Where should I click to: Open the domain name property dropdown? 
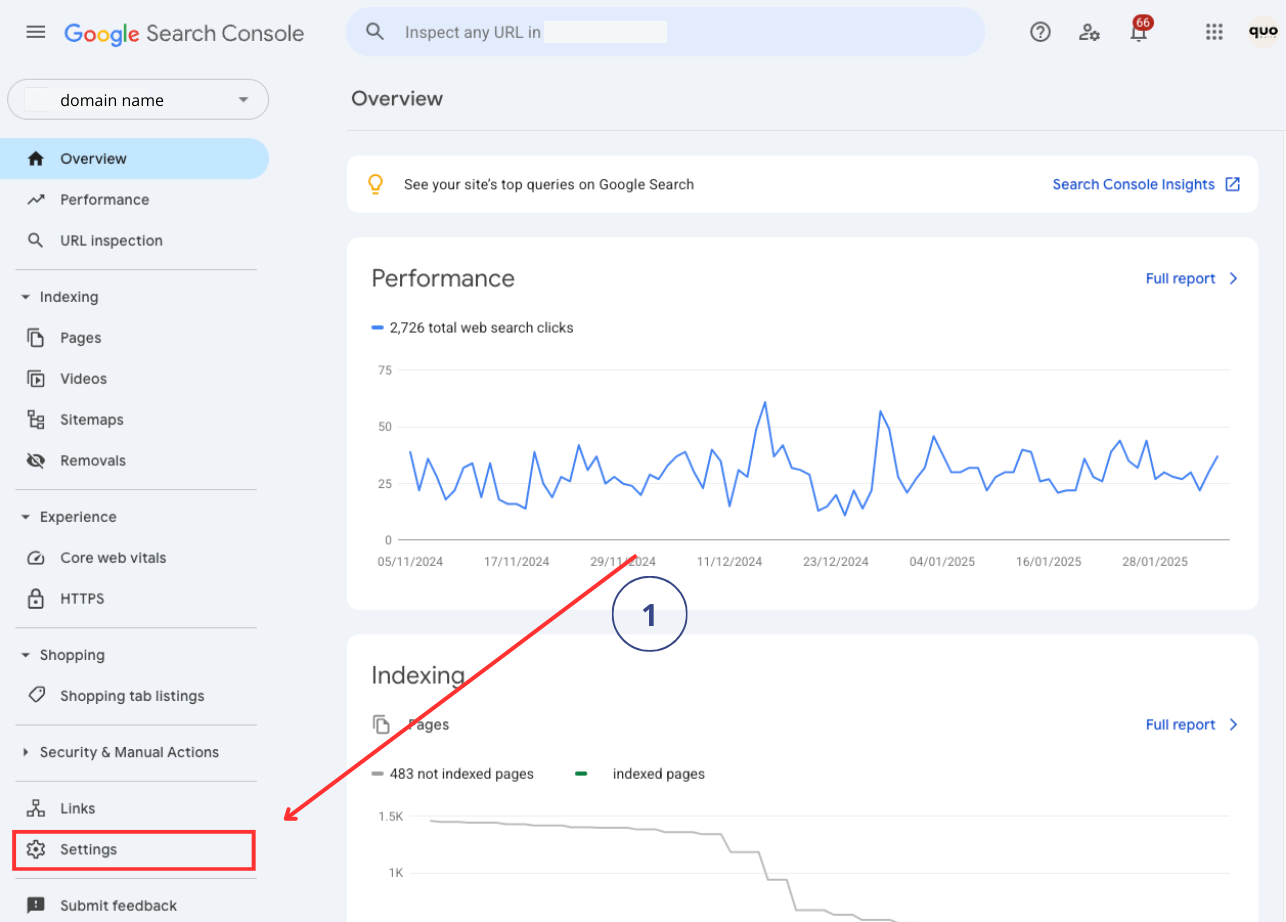point(138,100)
